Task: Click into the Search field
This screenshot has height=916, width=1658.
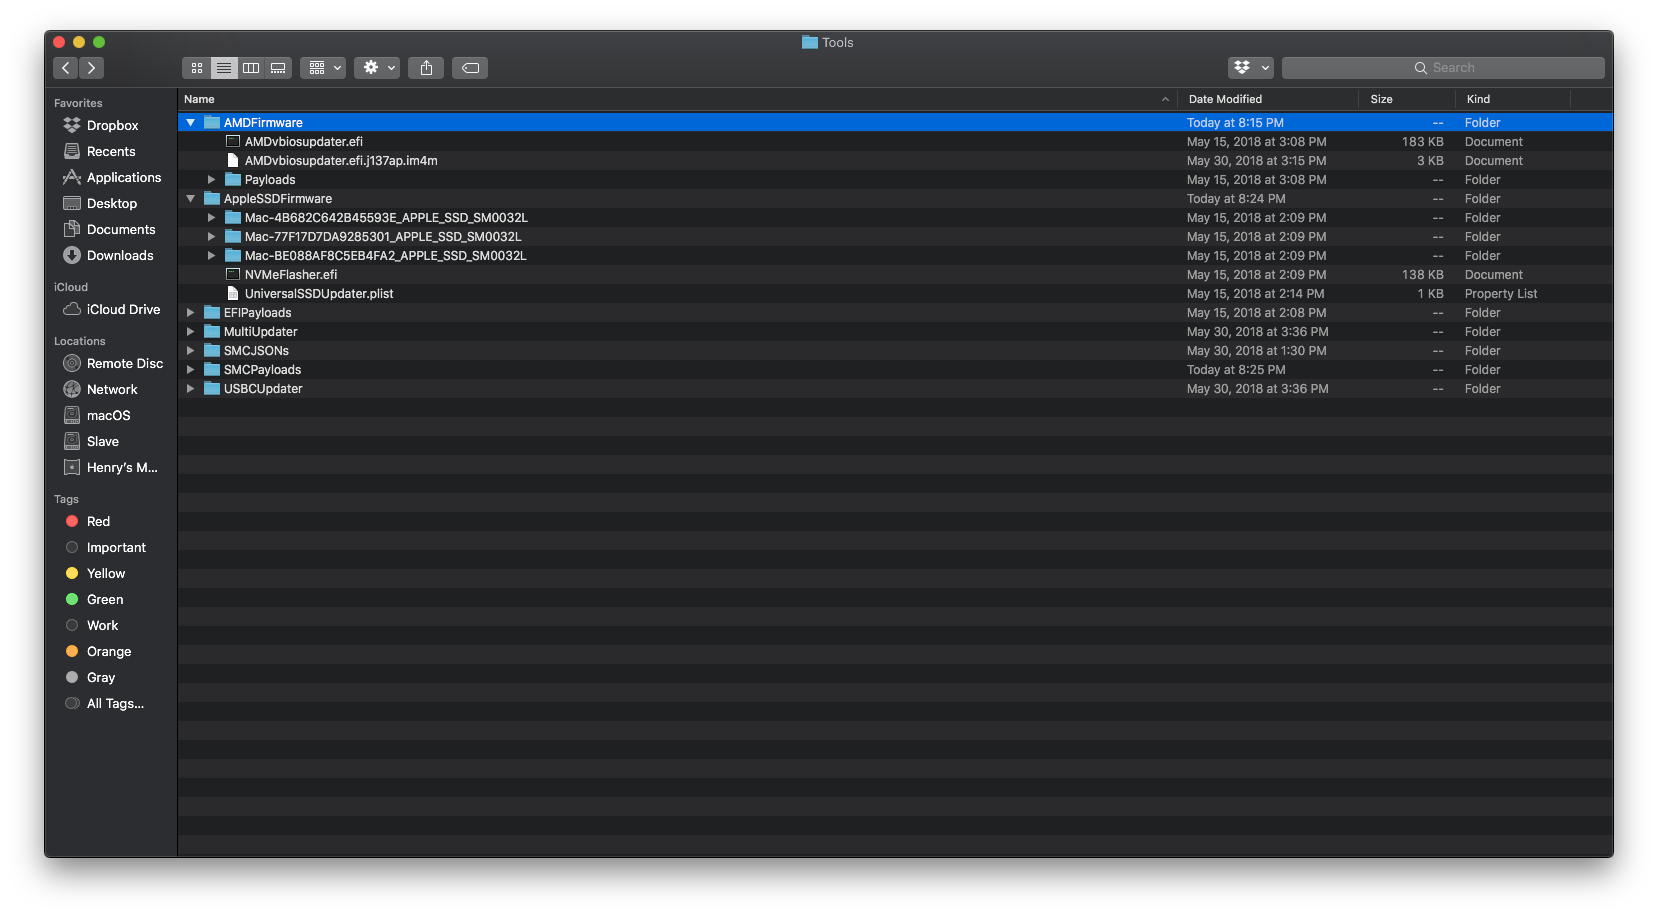Action: (x=1443, y=68)
